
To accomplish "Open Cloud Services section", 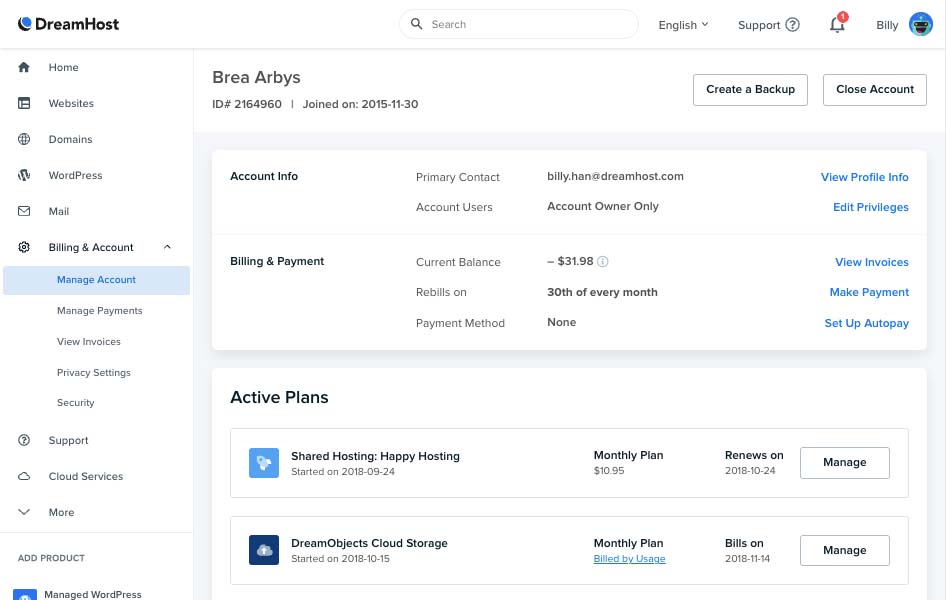I will pos(86,476).
